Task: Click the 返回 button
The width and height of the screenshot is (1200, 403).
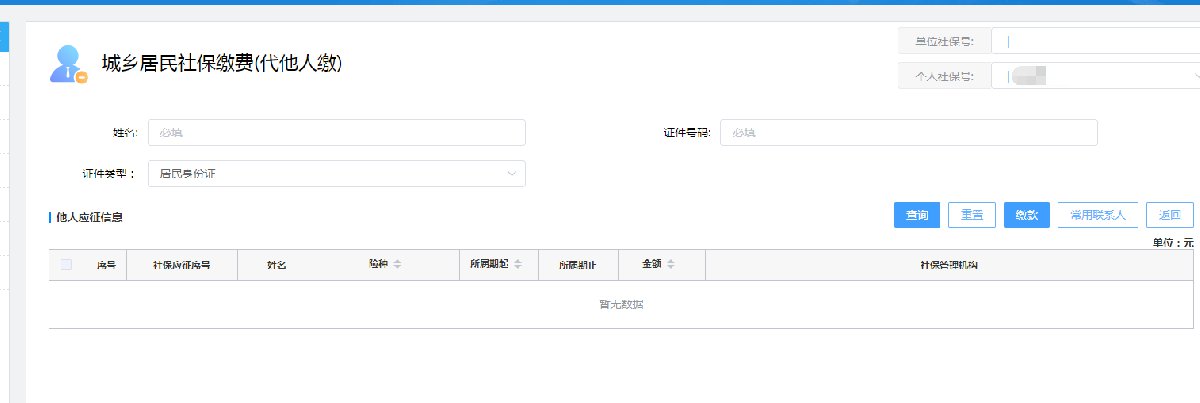Action: (1169, 215)
